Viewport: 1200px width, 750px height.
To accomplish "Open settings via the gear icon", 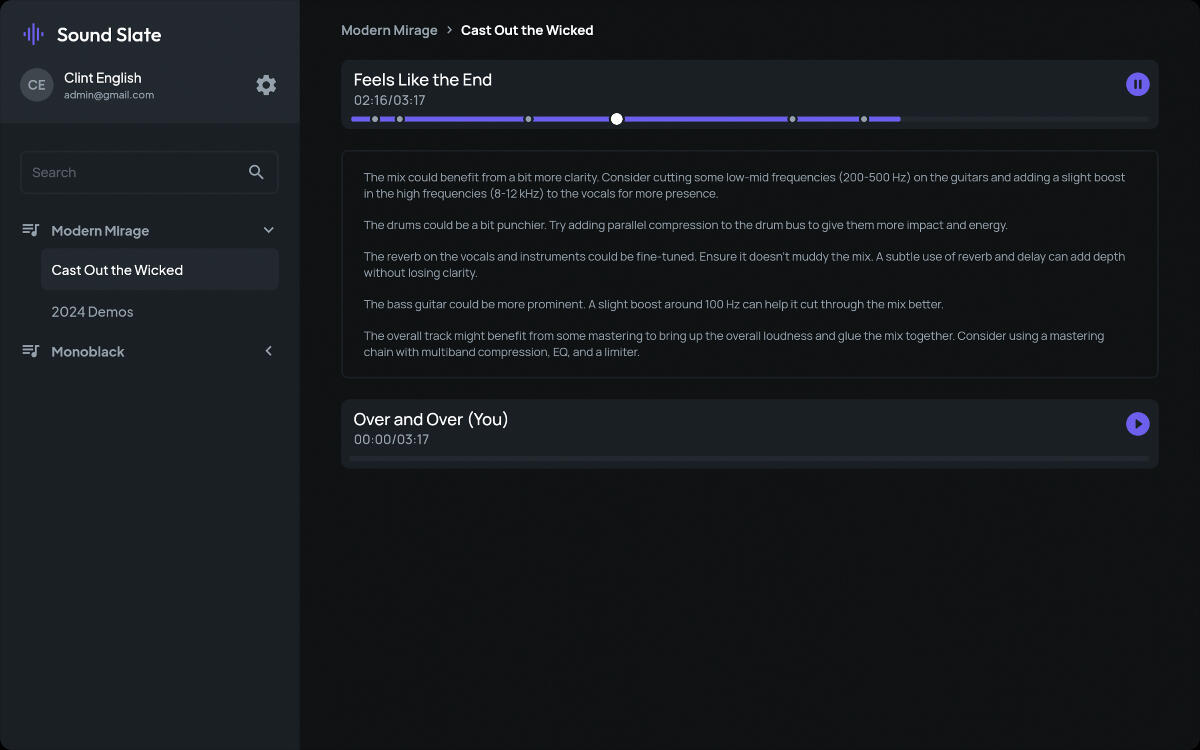I will click(x=266, y=85).
